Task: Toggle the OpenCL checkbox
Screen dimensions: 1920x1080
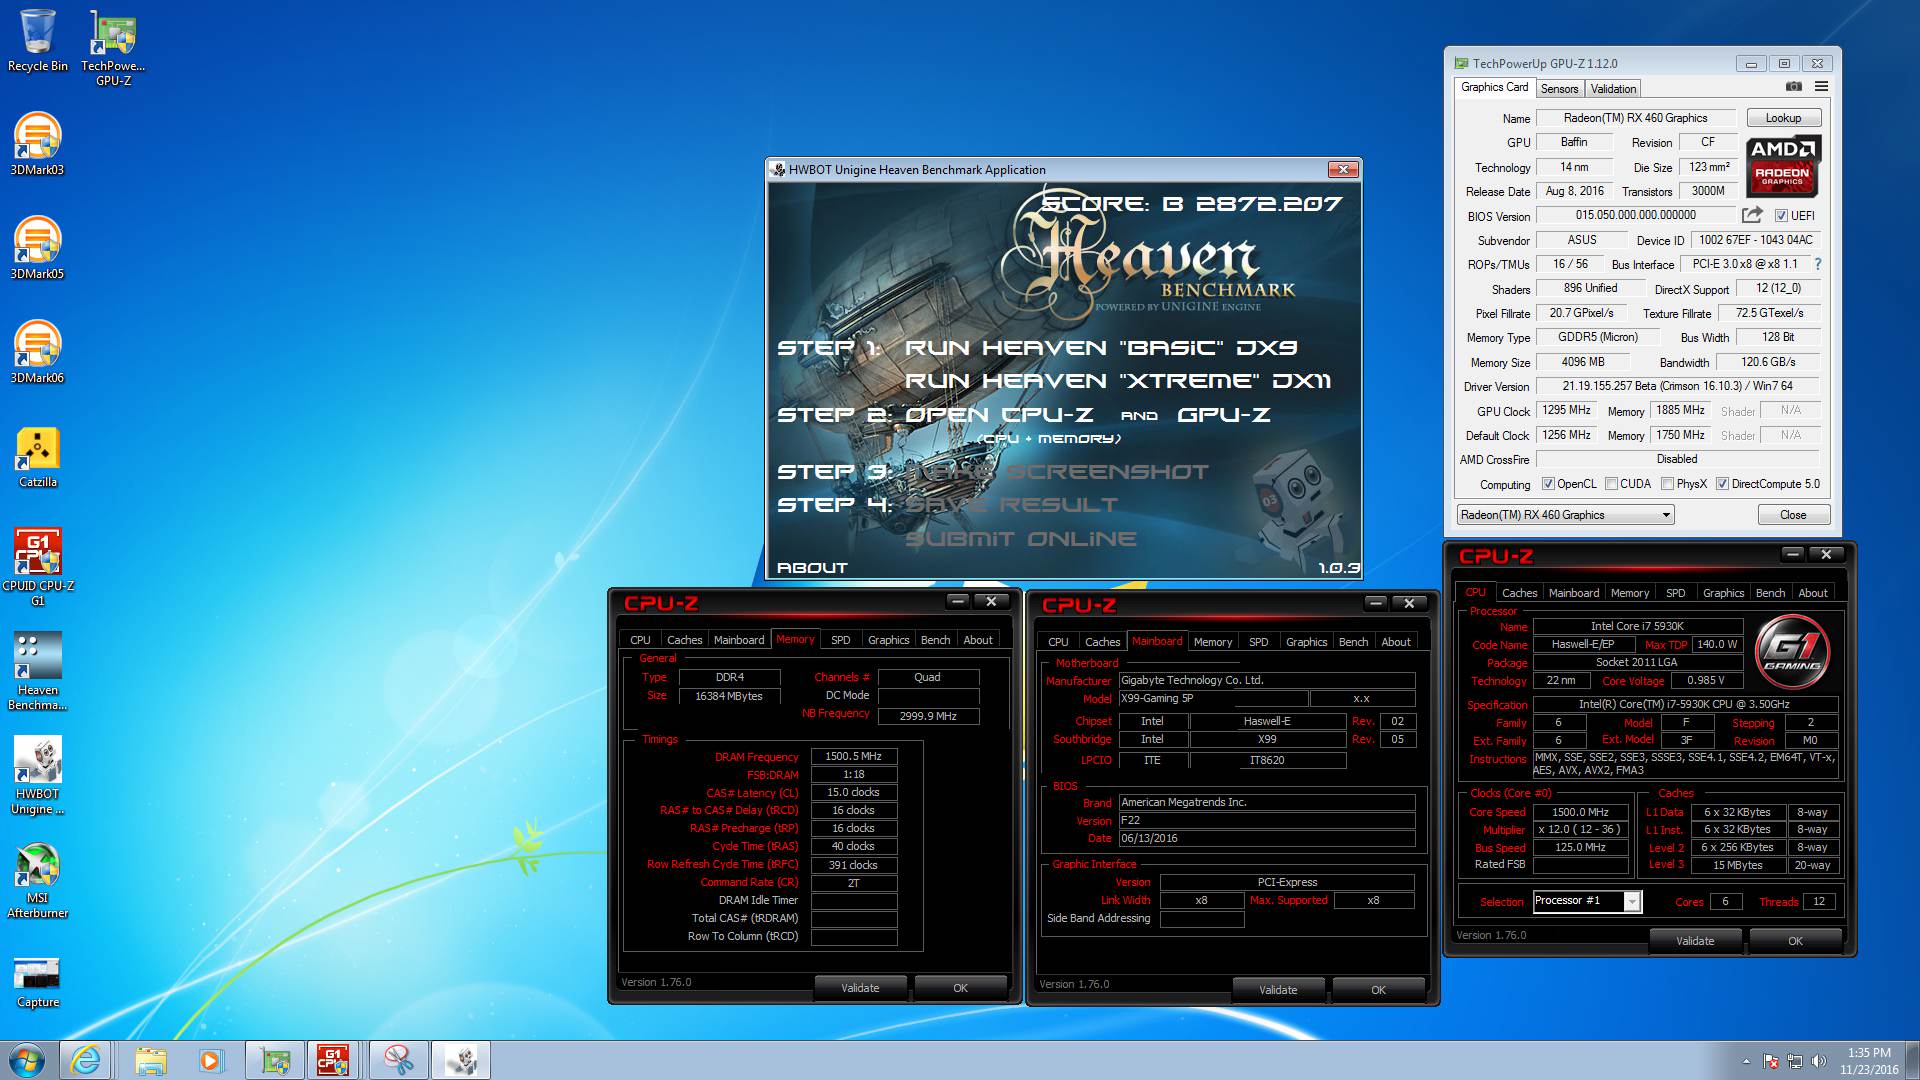Action: [x=1548, y=484]
